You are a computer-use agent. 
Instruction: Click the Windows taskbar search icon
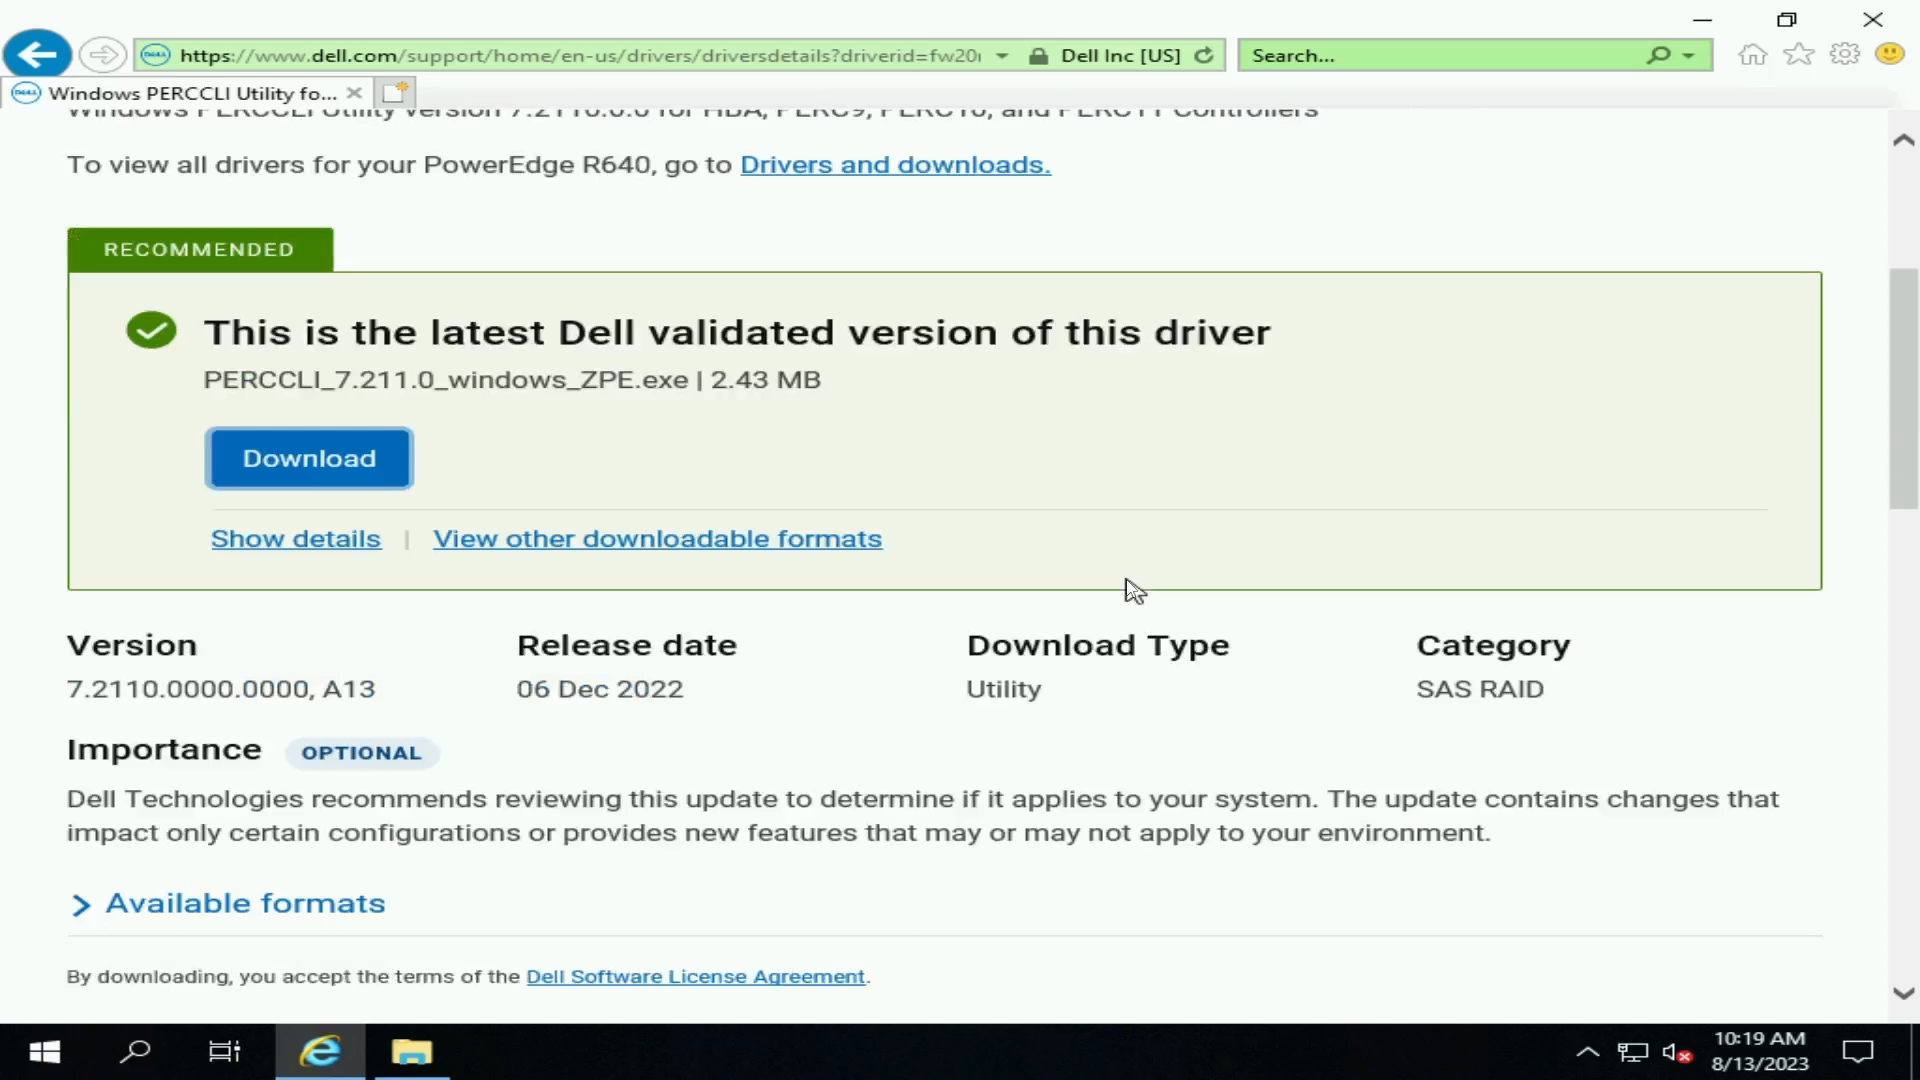coord(136,1051)
